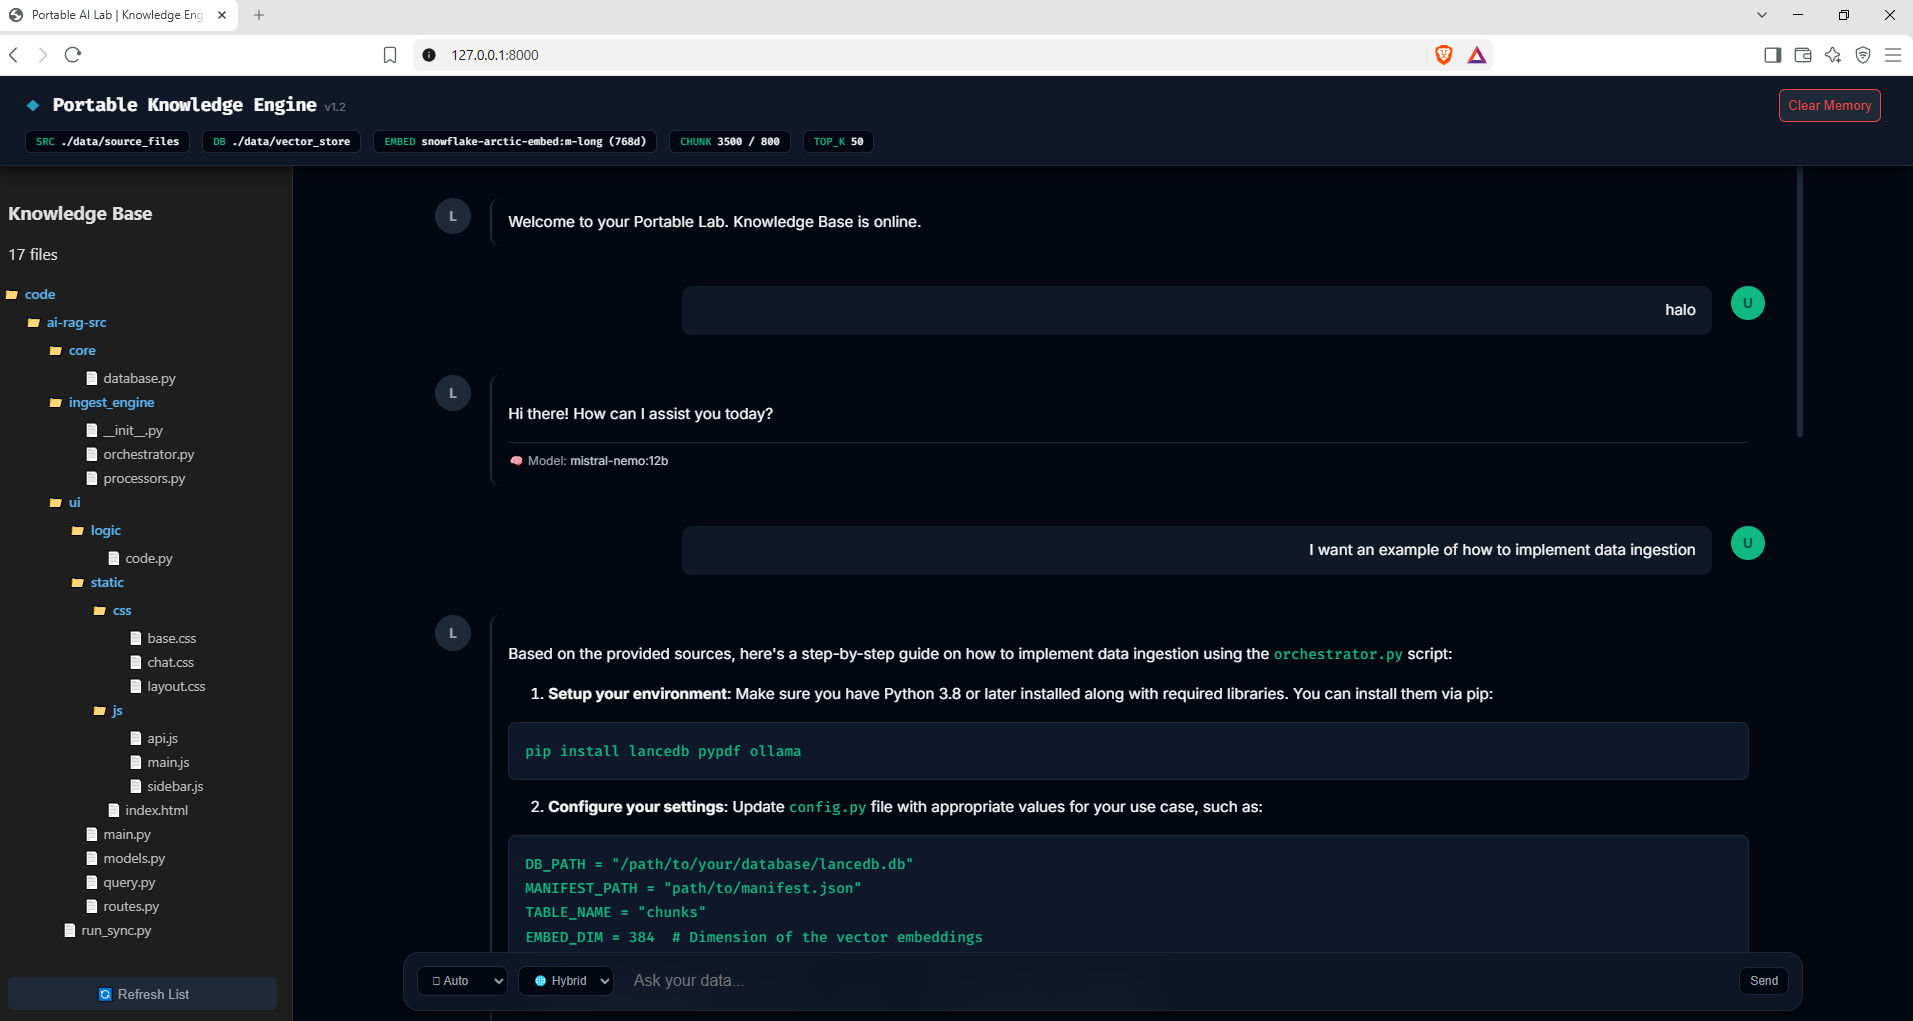This screenshot has width=1913, height=1021.
Task: Go back to the previous page
Action: pyautogui.click(x=14, y=55)
